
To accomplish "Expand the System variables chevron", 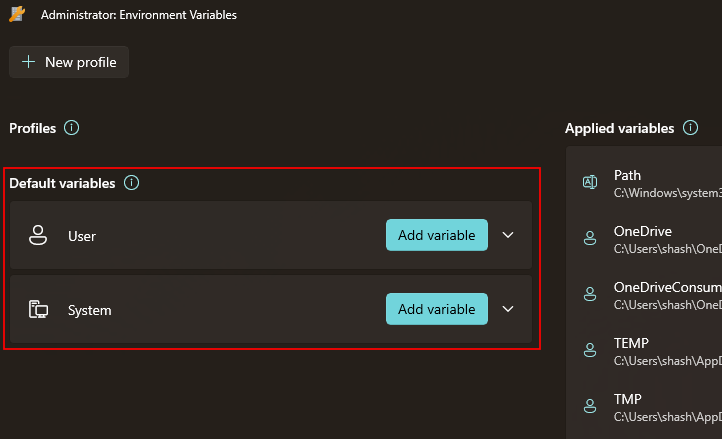I will tap(508, 309).
